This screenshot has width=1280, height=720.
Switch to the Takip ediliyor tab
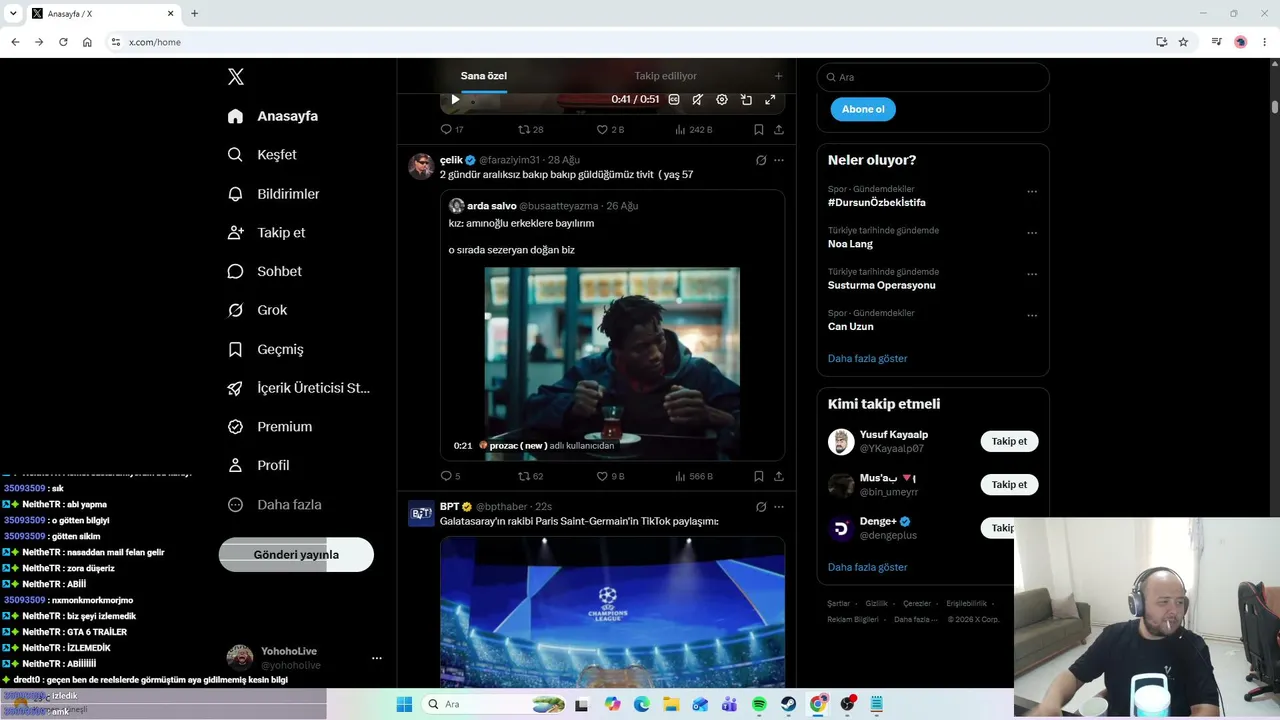665,76
